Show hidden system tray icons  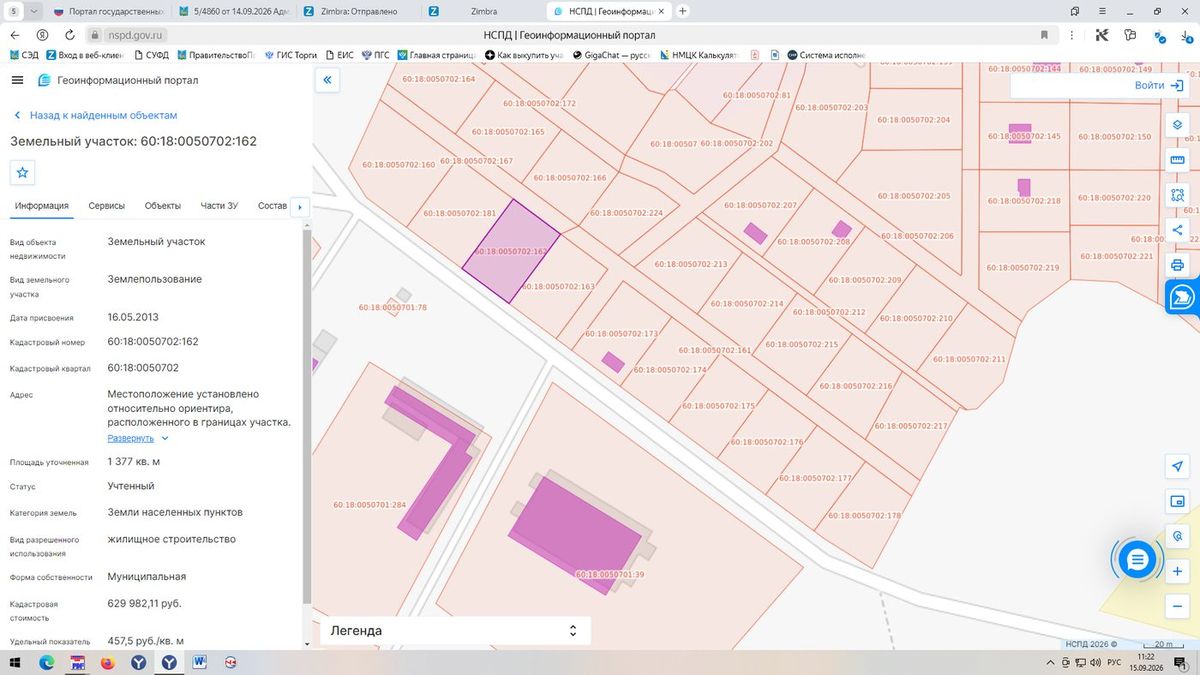coord(1051,662)
